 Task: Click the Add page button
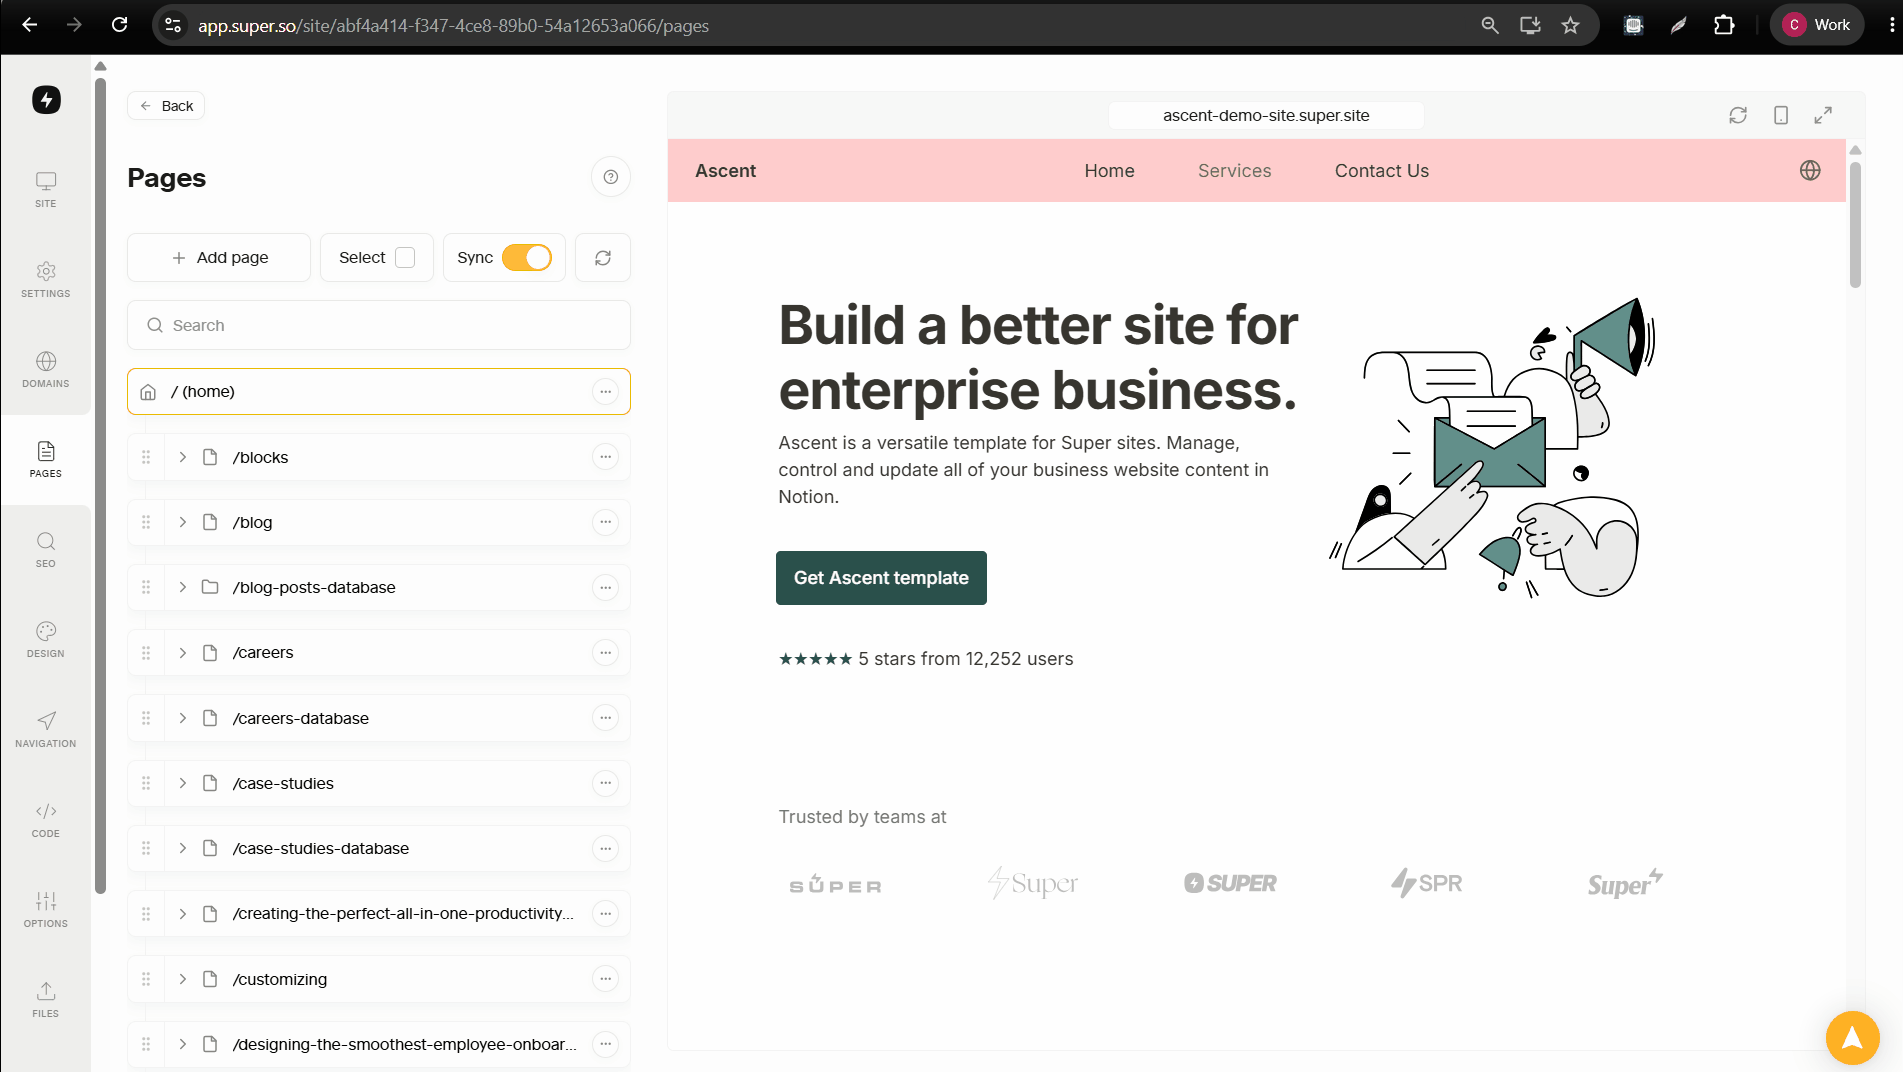pos(219,258)
